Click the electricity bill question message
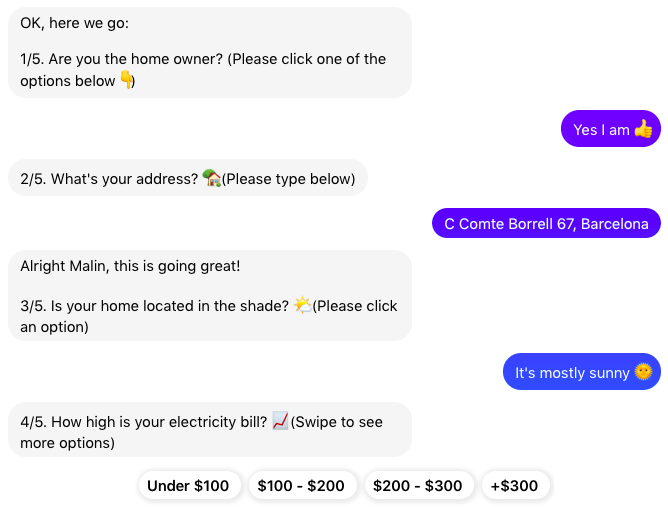 [210, 429]
